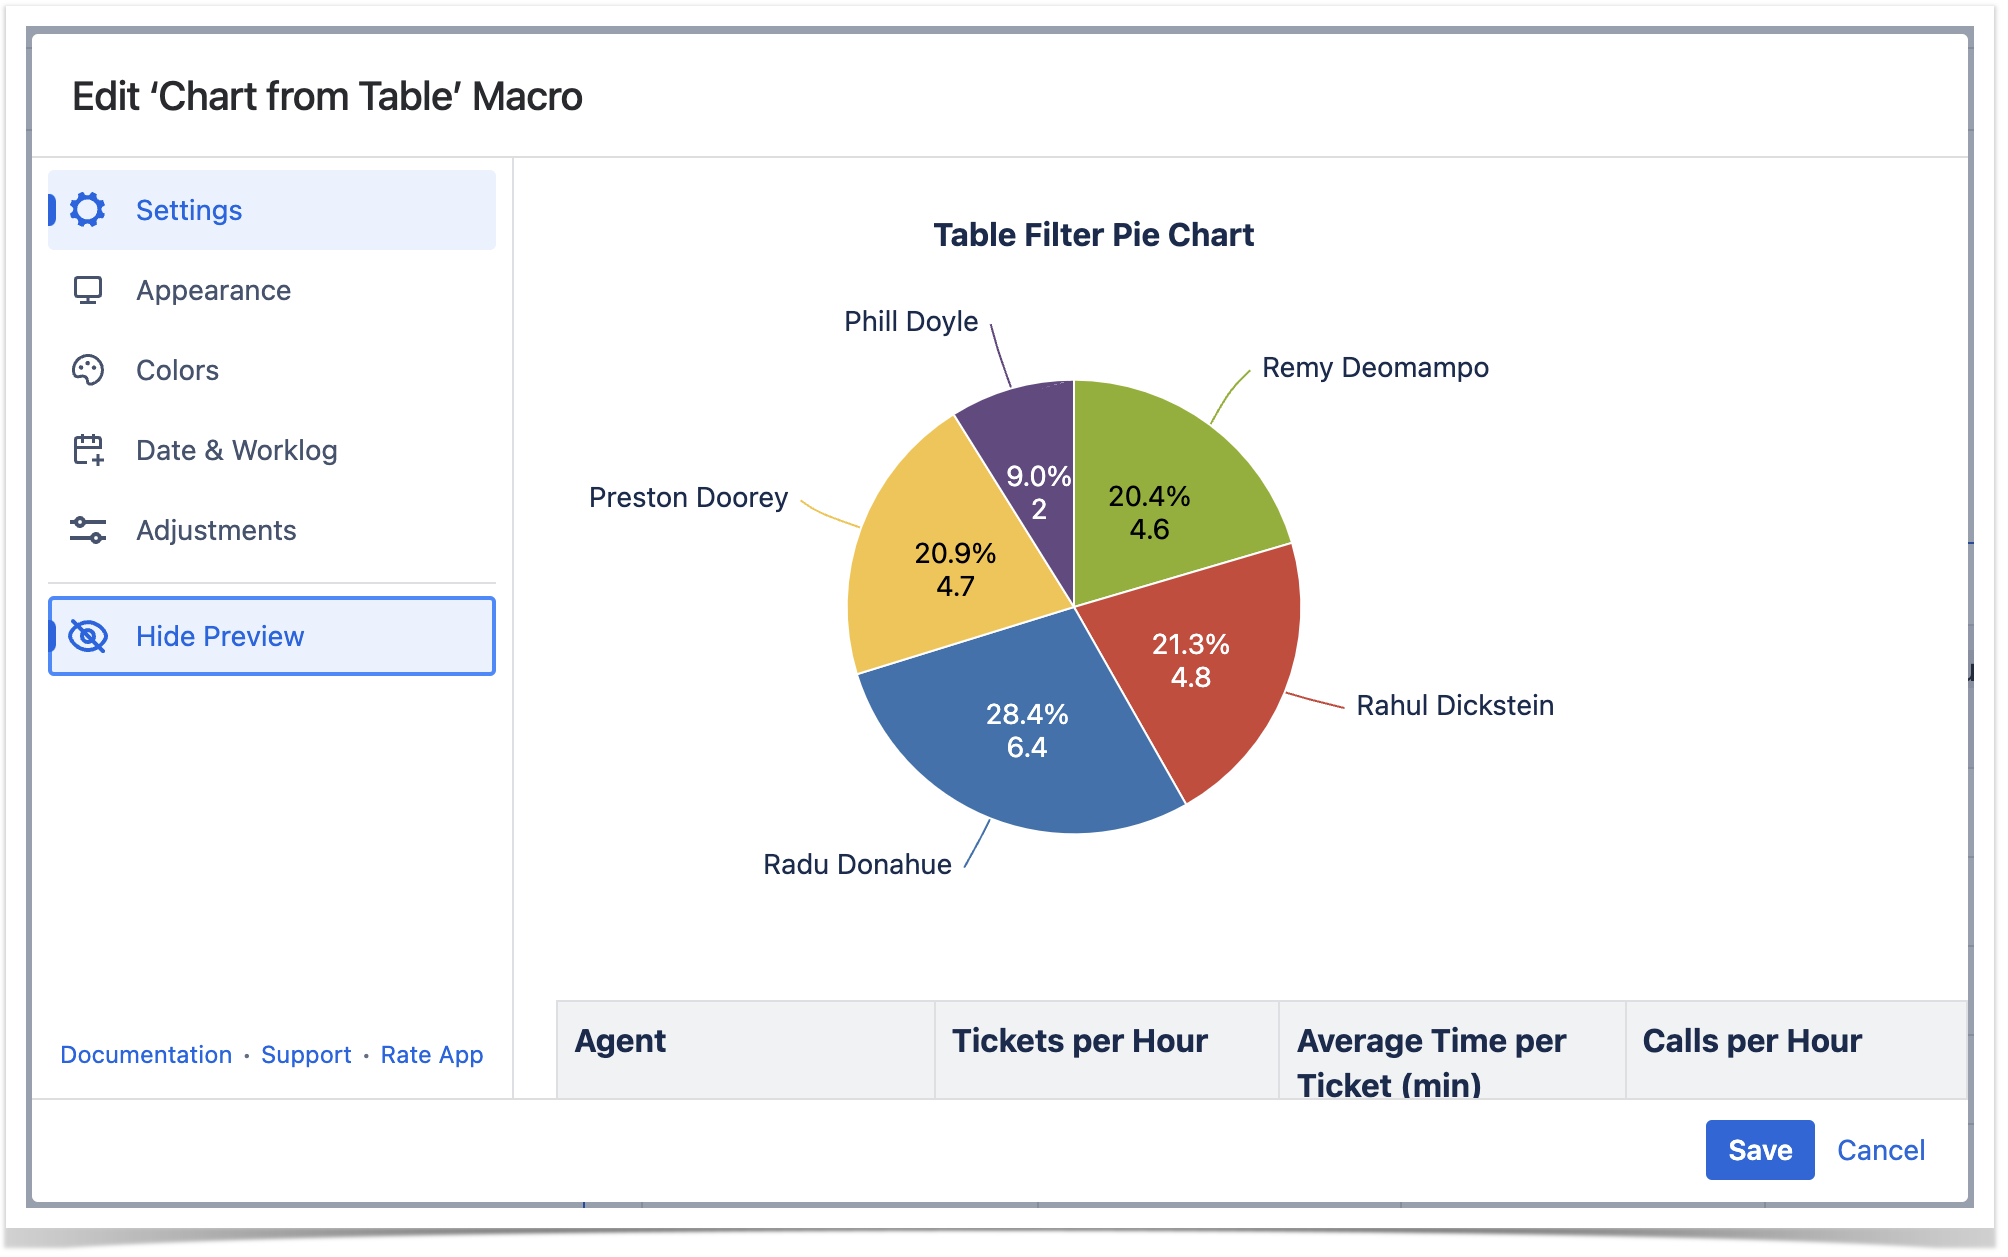Click the Date & Worklog calendar icon
This screenshot has width=2008, height=1257.
tap(88, 450)
